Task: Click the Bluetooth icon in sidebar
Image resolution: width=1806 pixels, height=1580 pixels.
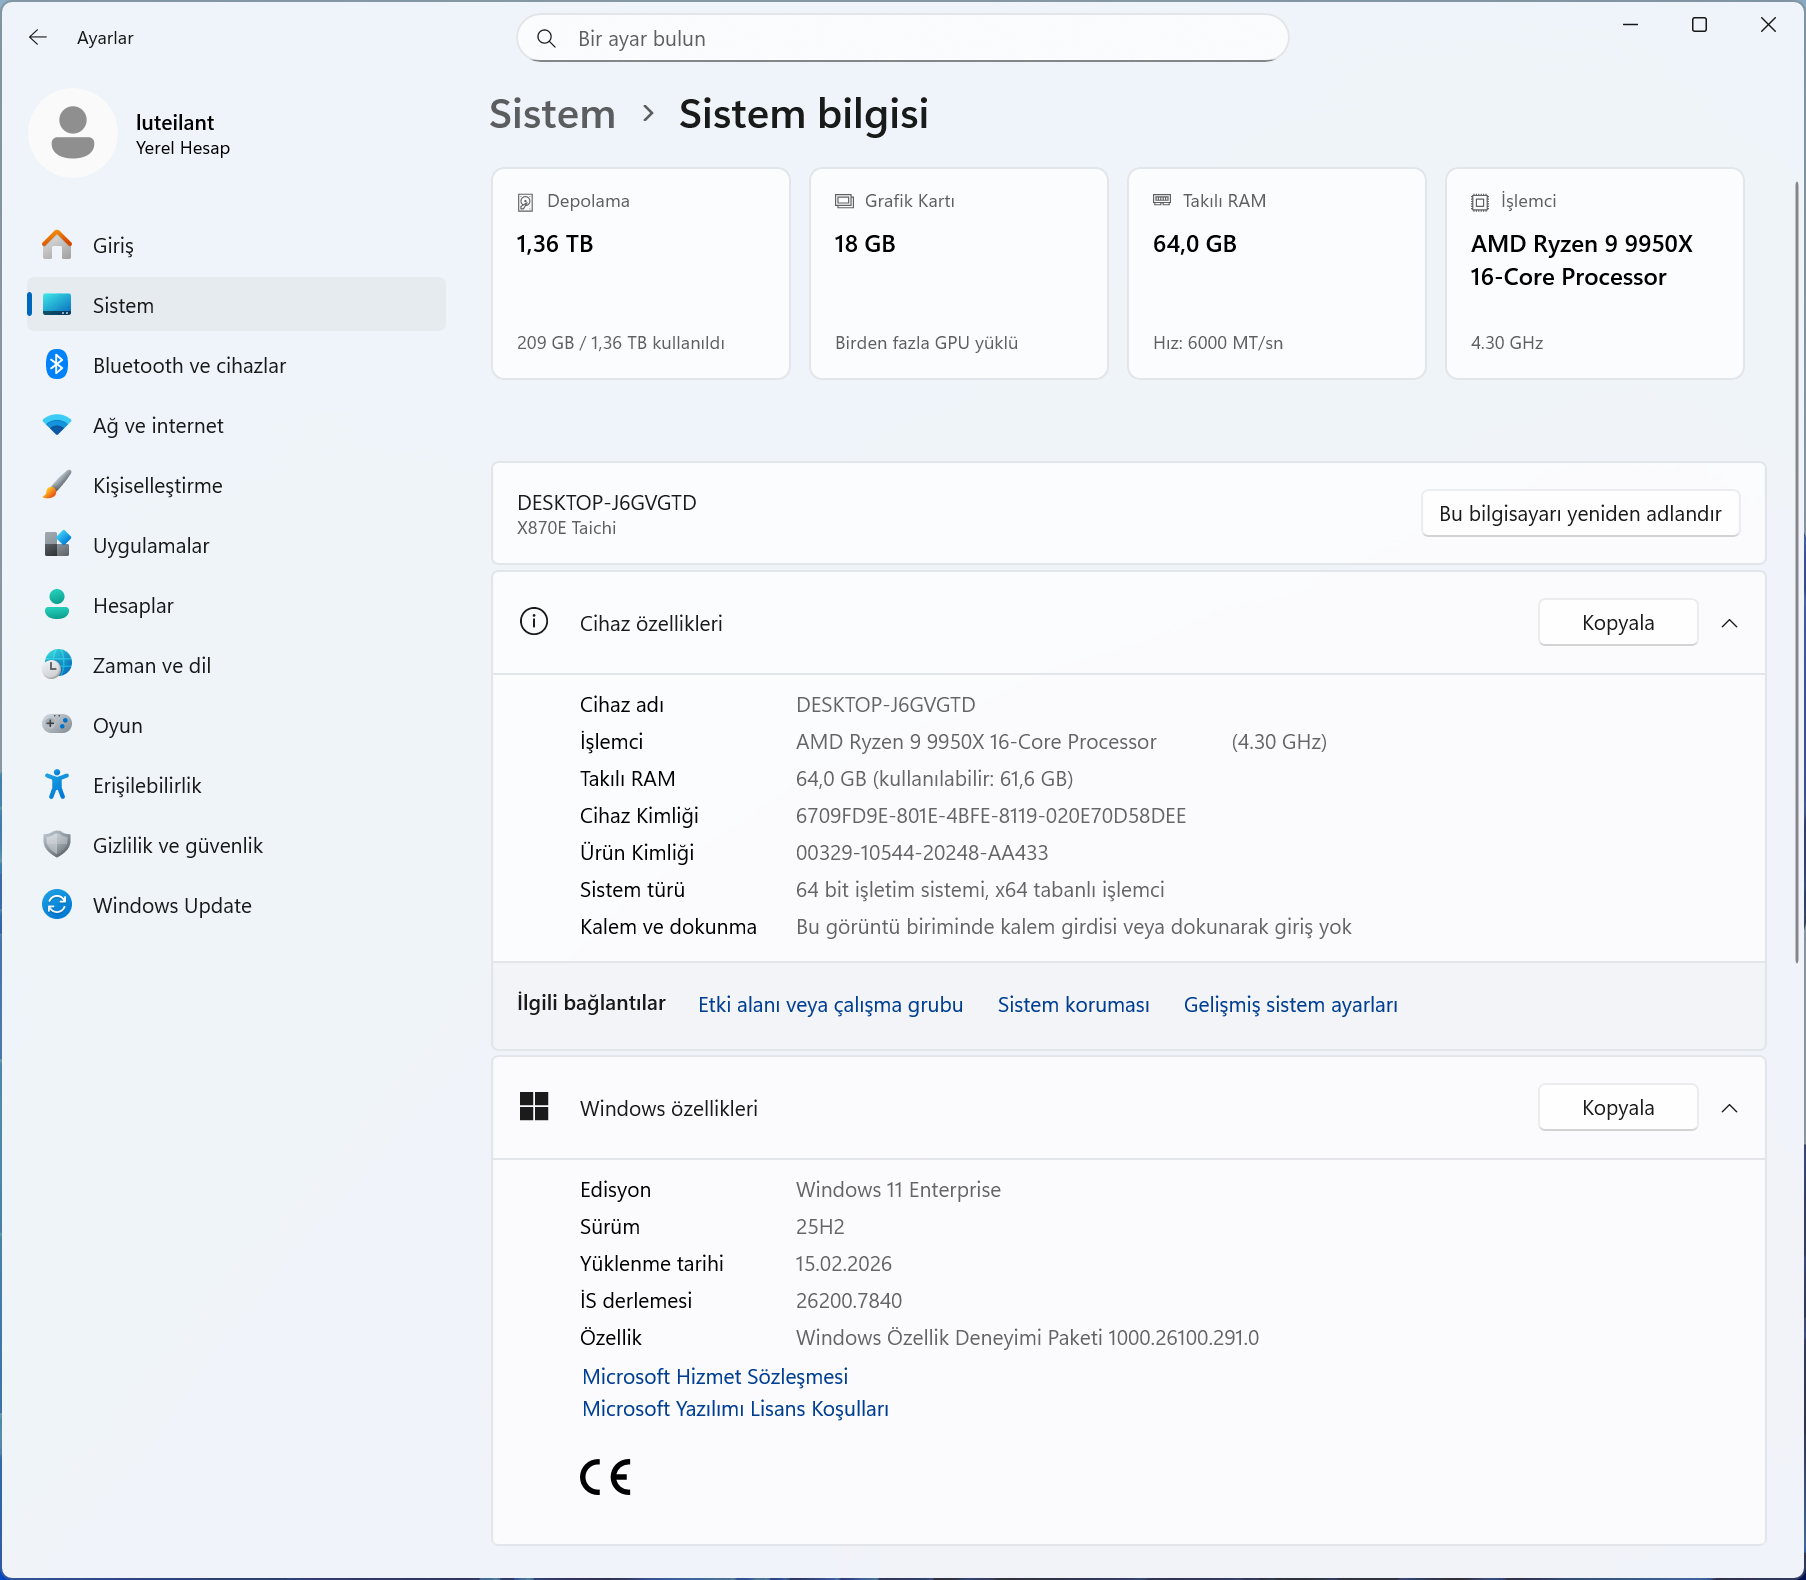Action: [57, 365]
